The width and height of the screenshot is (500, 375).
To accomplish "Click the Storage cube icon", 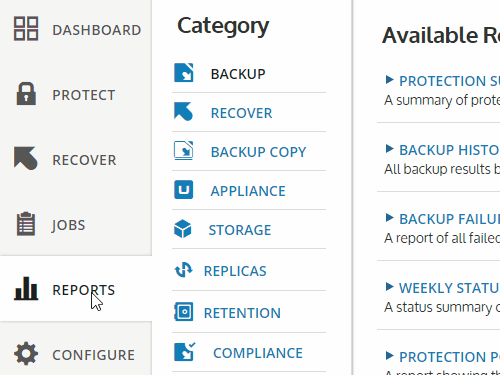I will pyautogui.click(x=183, y=229).
